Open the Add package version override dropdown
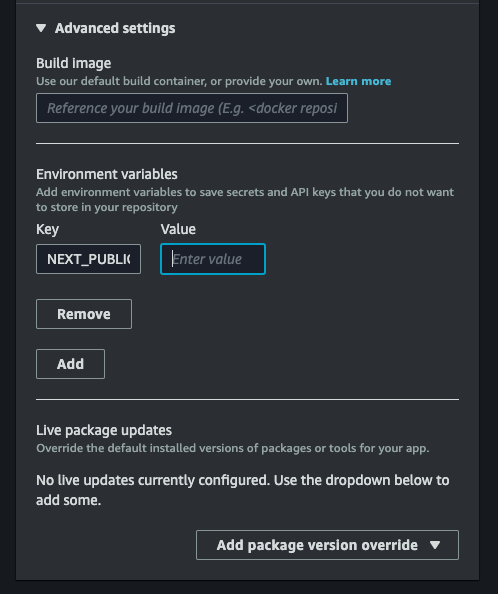Image resolution: width=498 pixels, height=594 pixels. coord(327,545)
